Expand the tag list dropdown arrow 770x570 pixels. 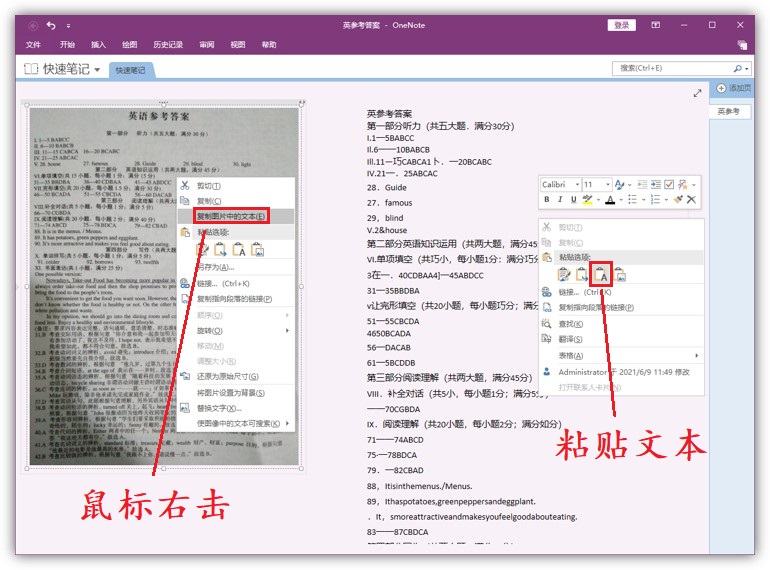694,185
